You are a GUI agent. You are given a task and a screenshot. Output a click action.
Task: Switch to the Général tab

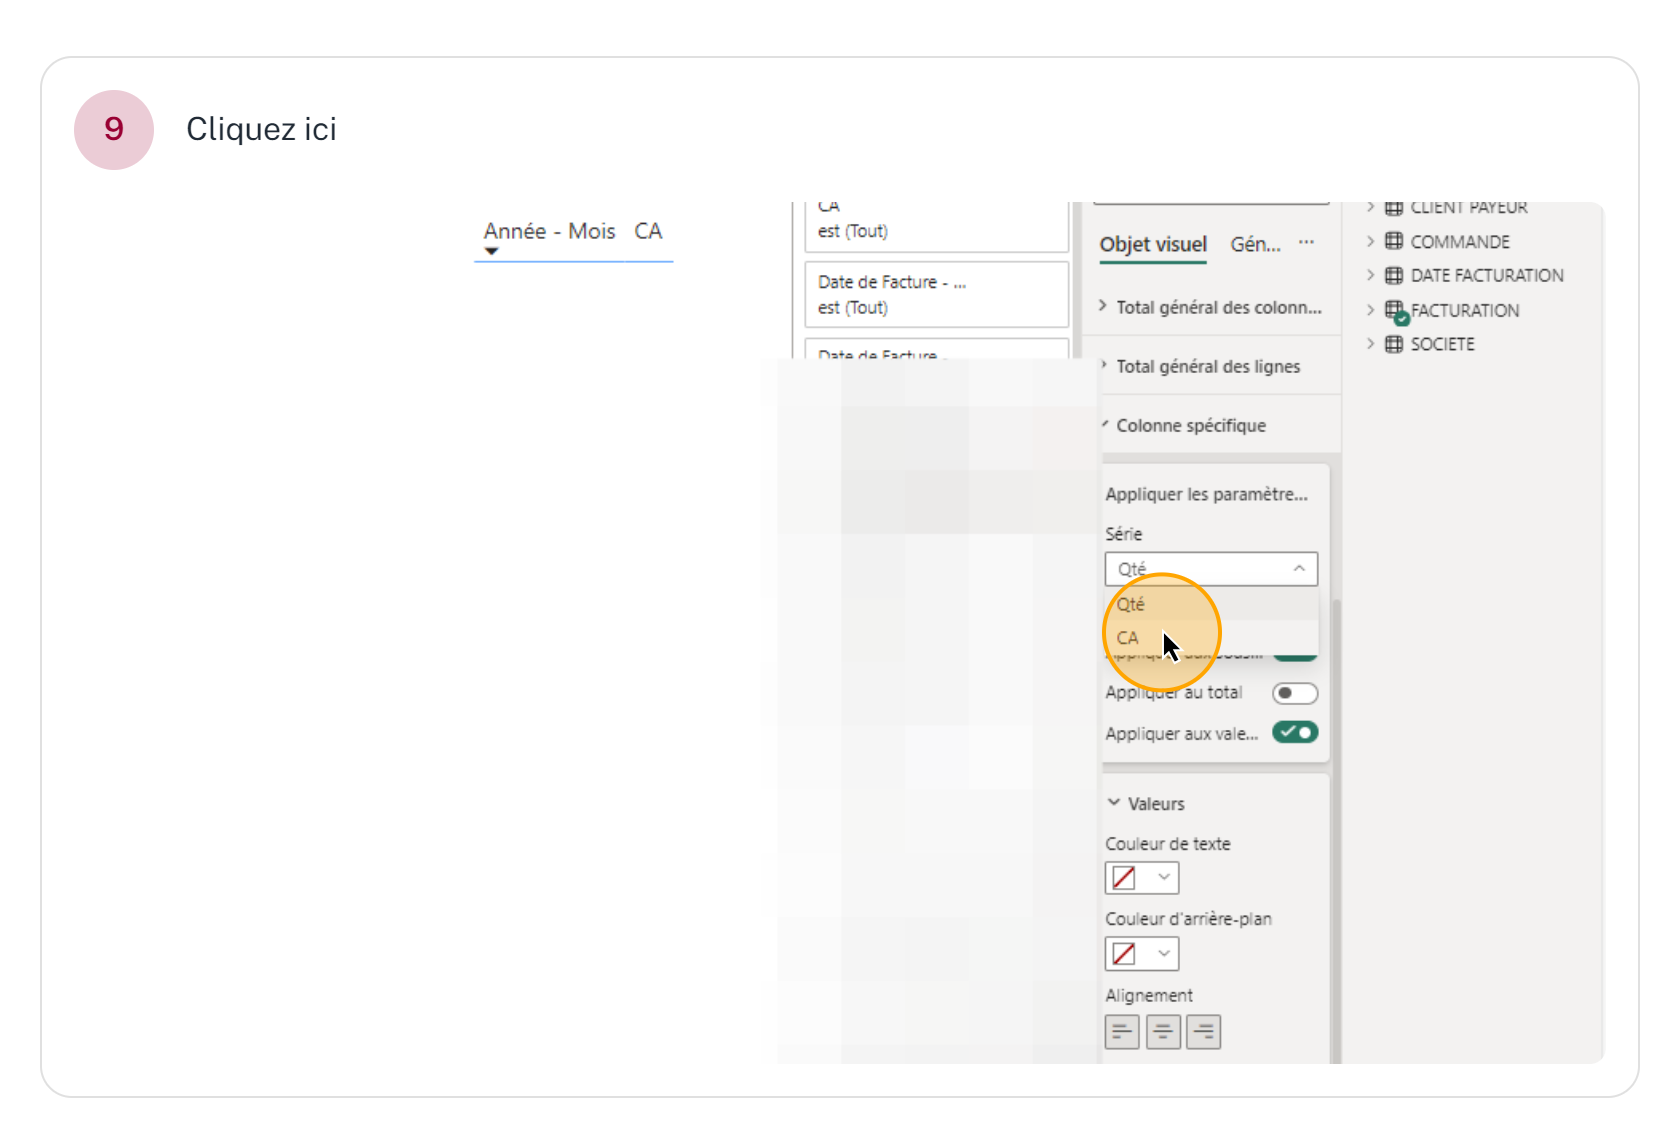[1255, 244]
